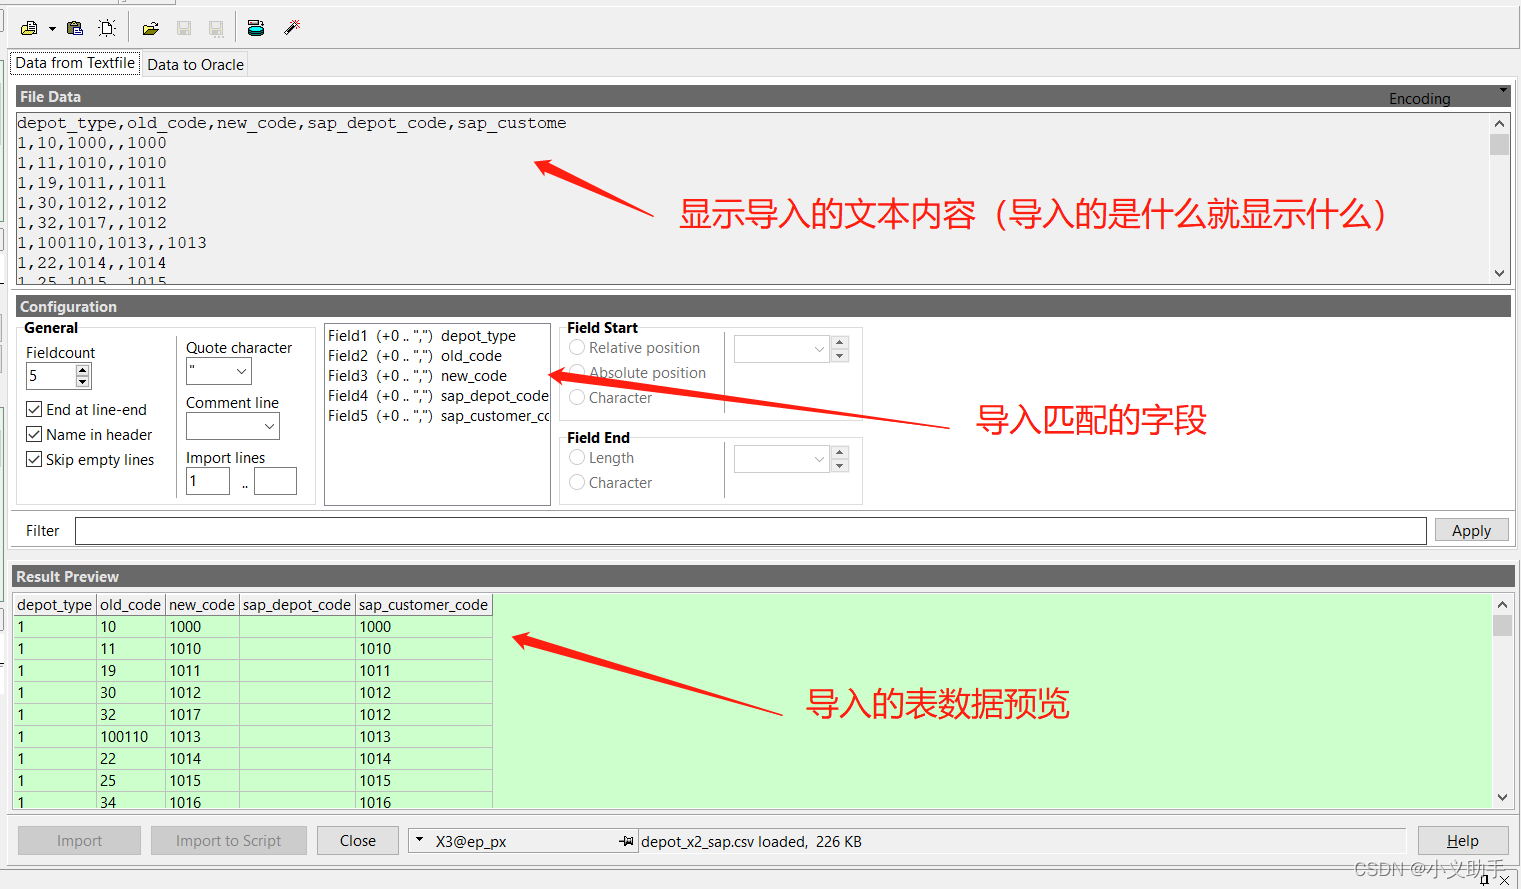Select Absolute position radio button
Screen dimensions: 1521x889
(x=577, y=372)
